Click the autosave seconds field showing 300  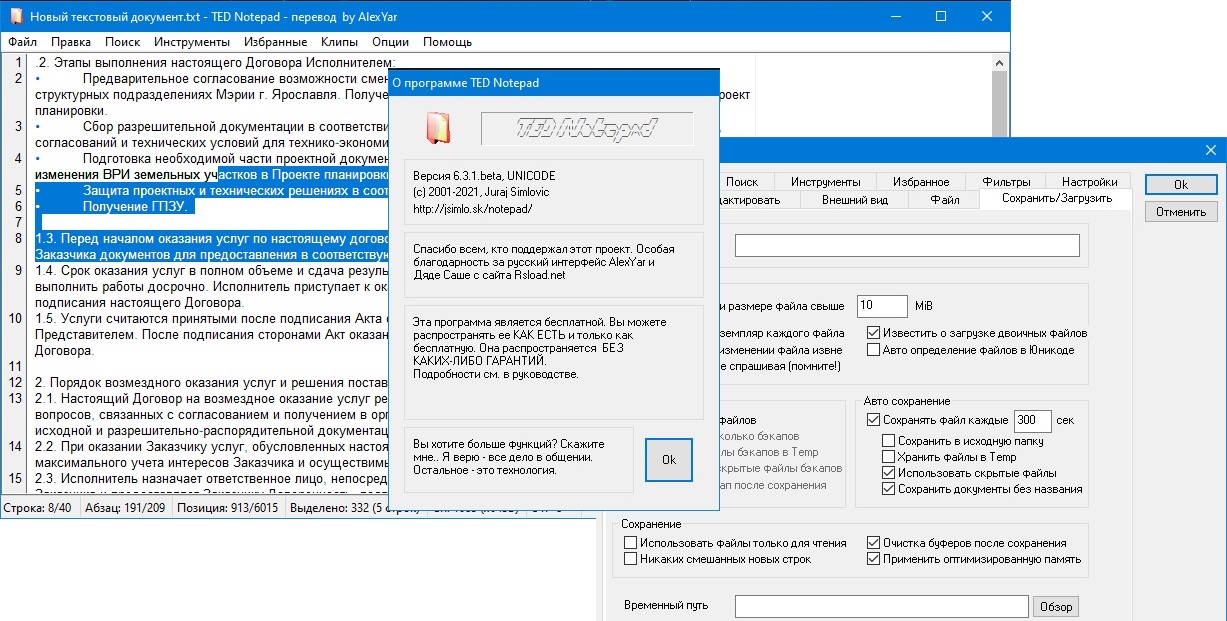tap(1031, 421)
